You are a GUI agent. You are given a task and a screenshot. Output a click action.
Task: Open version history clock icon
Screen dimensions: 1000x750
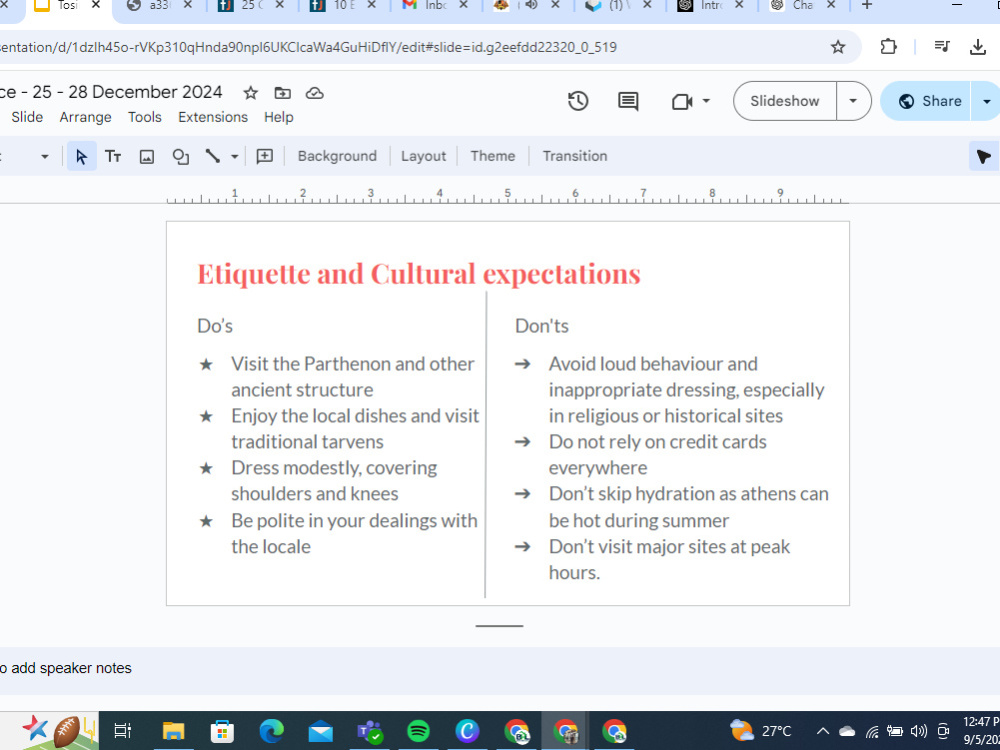(578, 101)
